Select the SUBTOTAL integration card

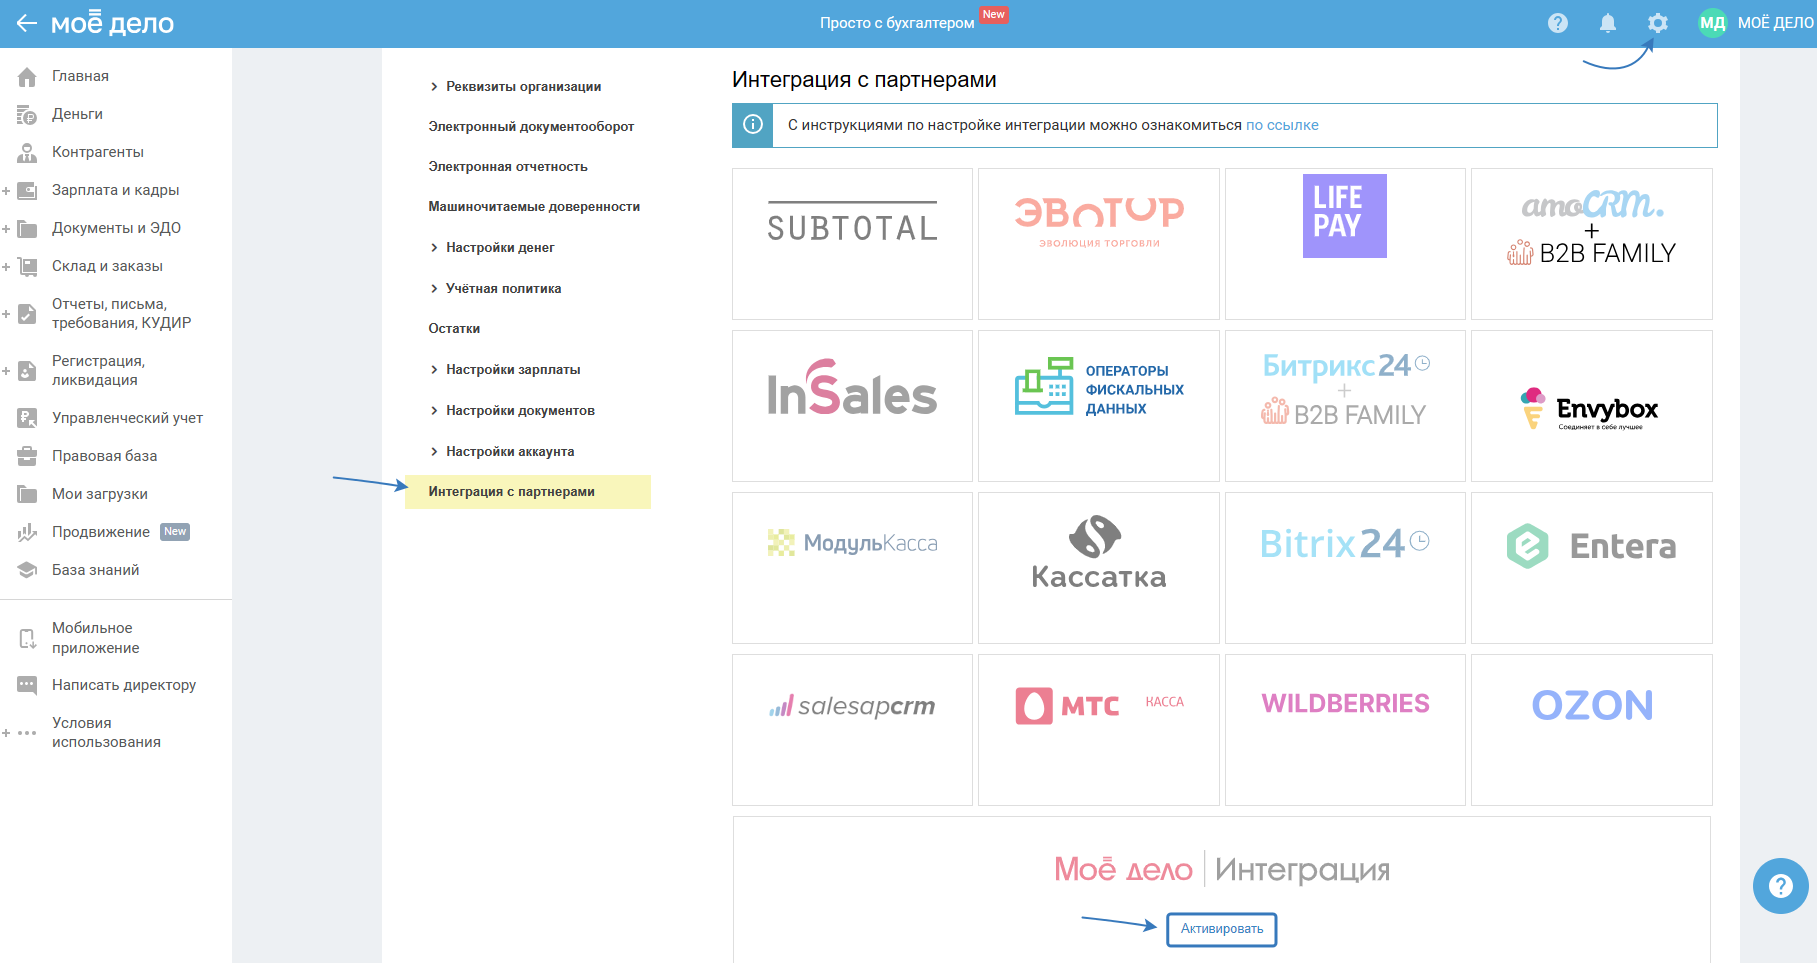[x=852, y=244]
